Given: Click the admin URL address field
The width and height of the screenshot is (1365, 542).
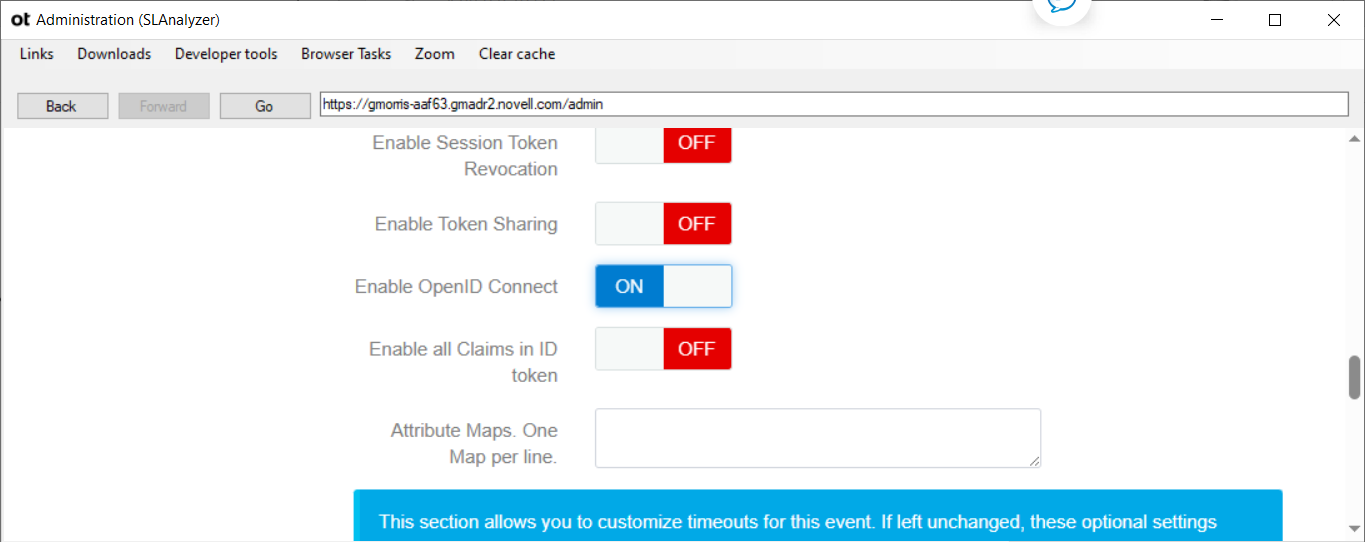Looking at the screenshot, I should [x=833, y=104].
